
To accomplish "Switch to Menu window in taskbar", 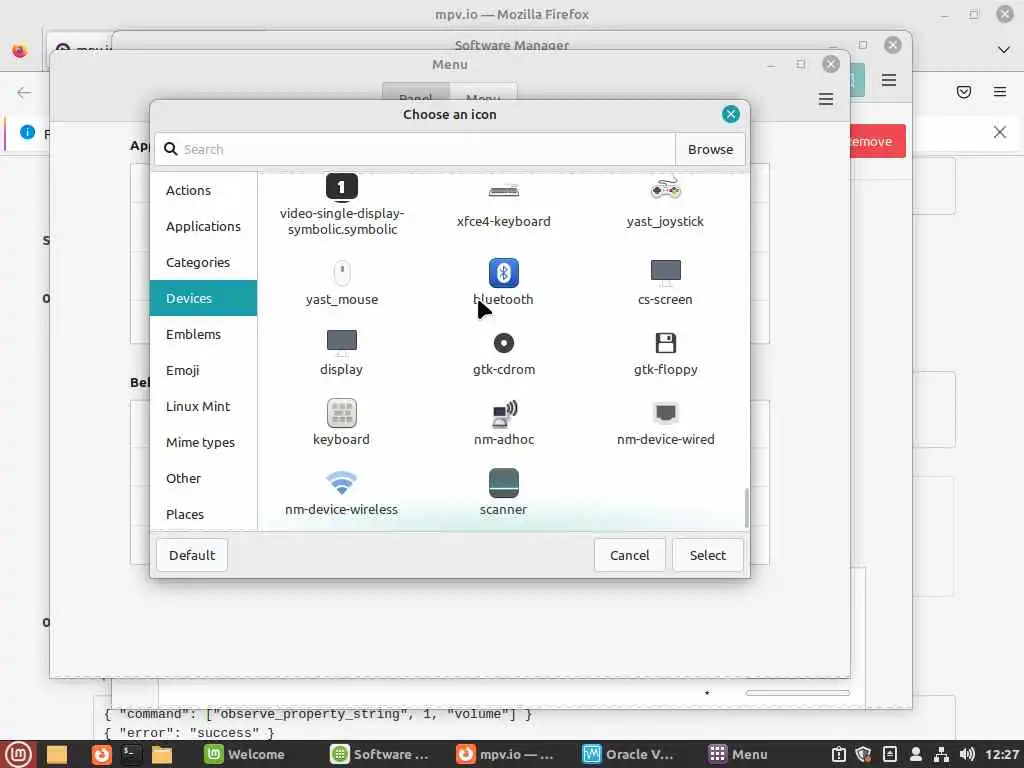I will [739, 754].
